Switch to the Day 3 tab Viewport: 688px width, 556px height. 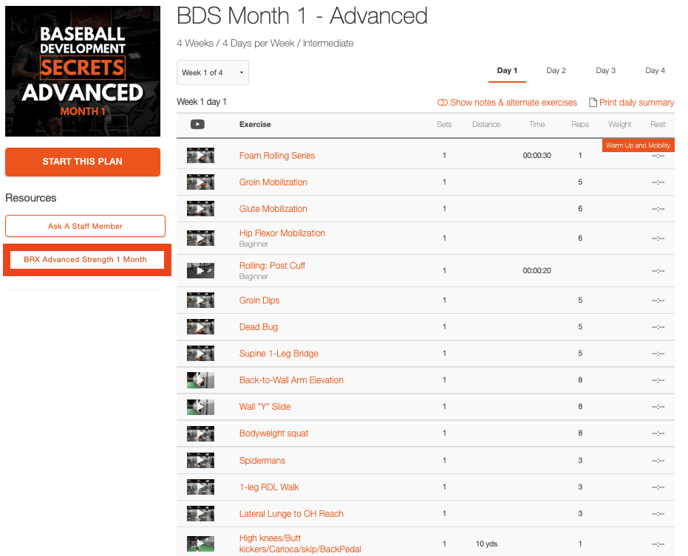pos(605,71)
